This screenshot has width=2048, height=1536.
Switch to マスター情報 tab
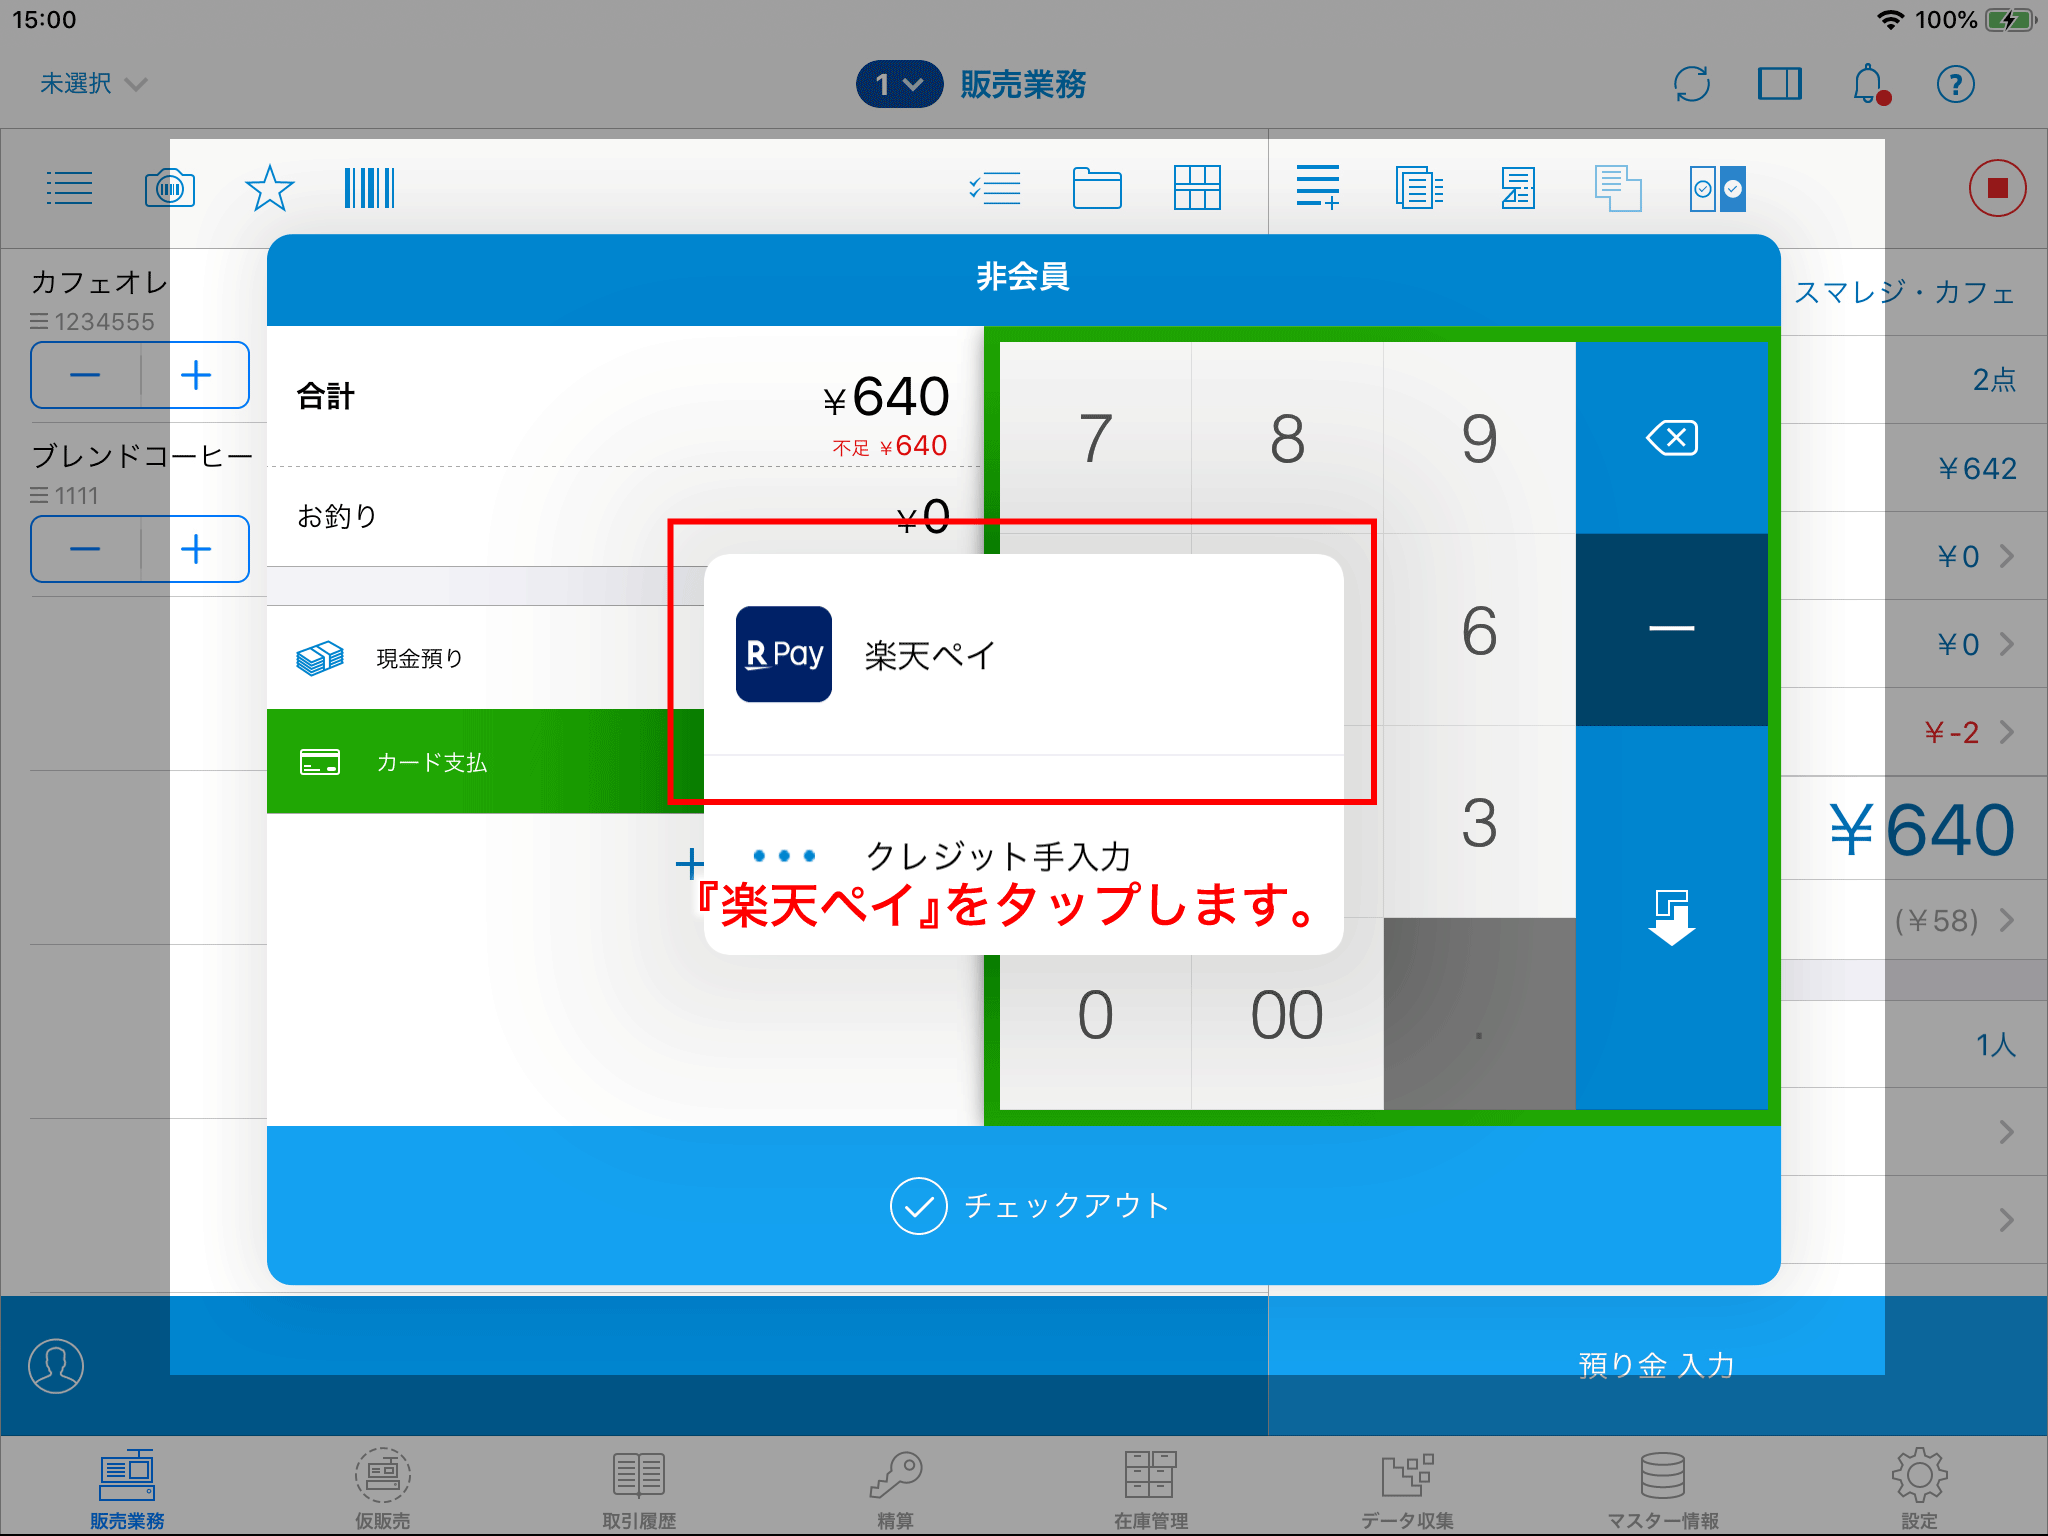click(x=1663, y=1490)
